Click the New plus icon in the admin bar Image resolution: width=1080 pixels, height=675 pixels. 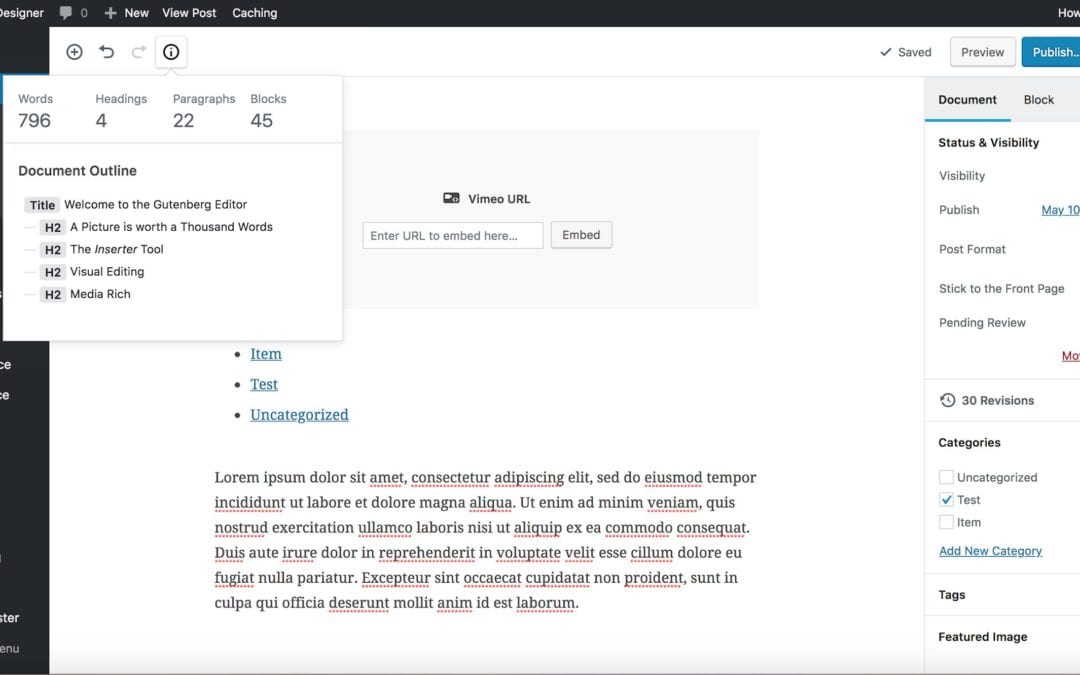pos(113,12)
